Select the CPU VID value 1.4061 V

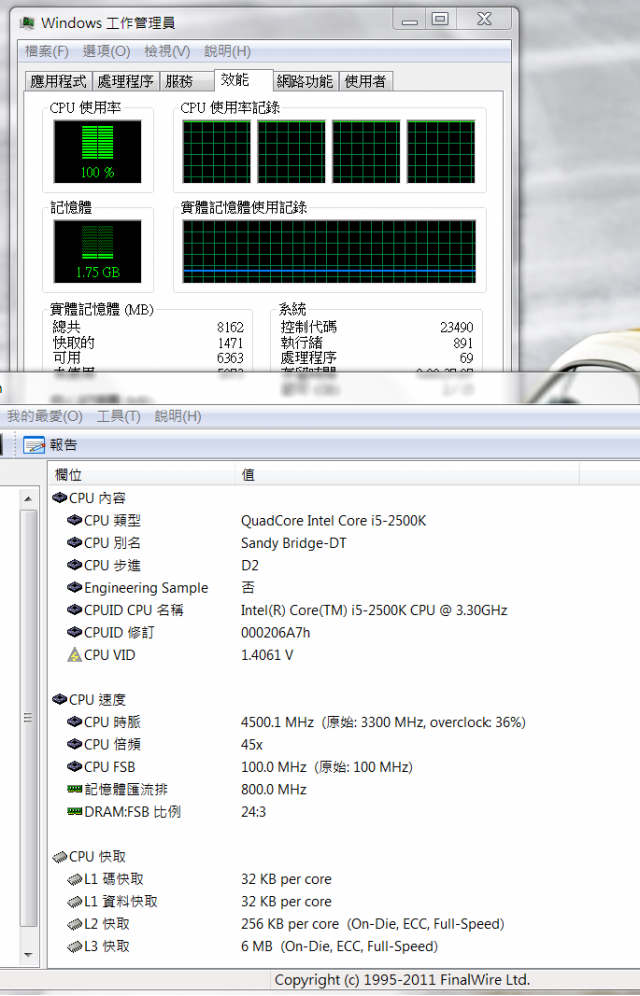click(267, 655)
